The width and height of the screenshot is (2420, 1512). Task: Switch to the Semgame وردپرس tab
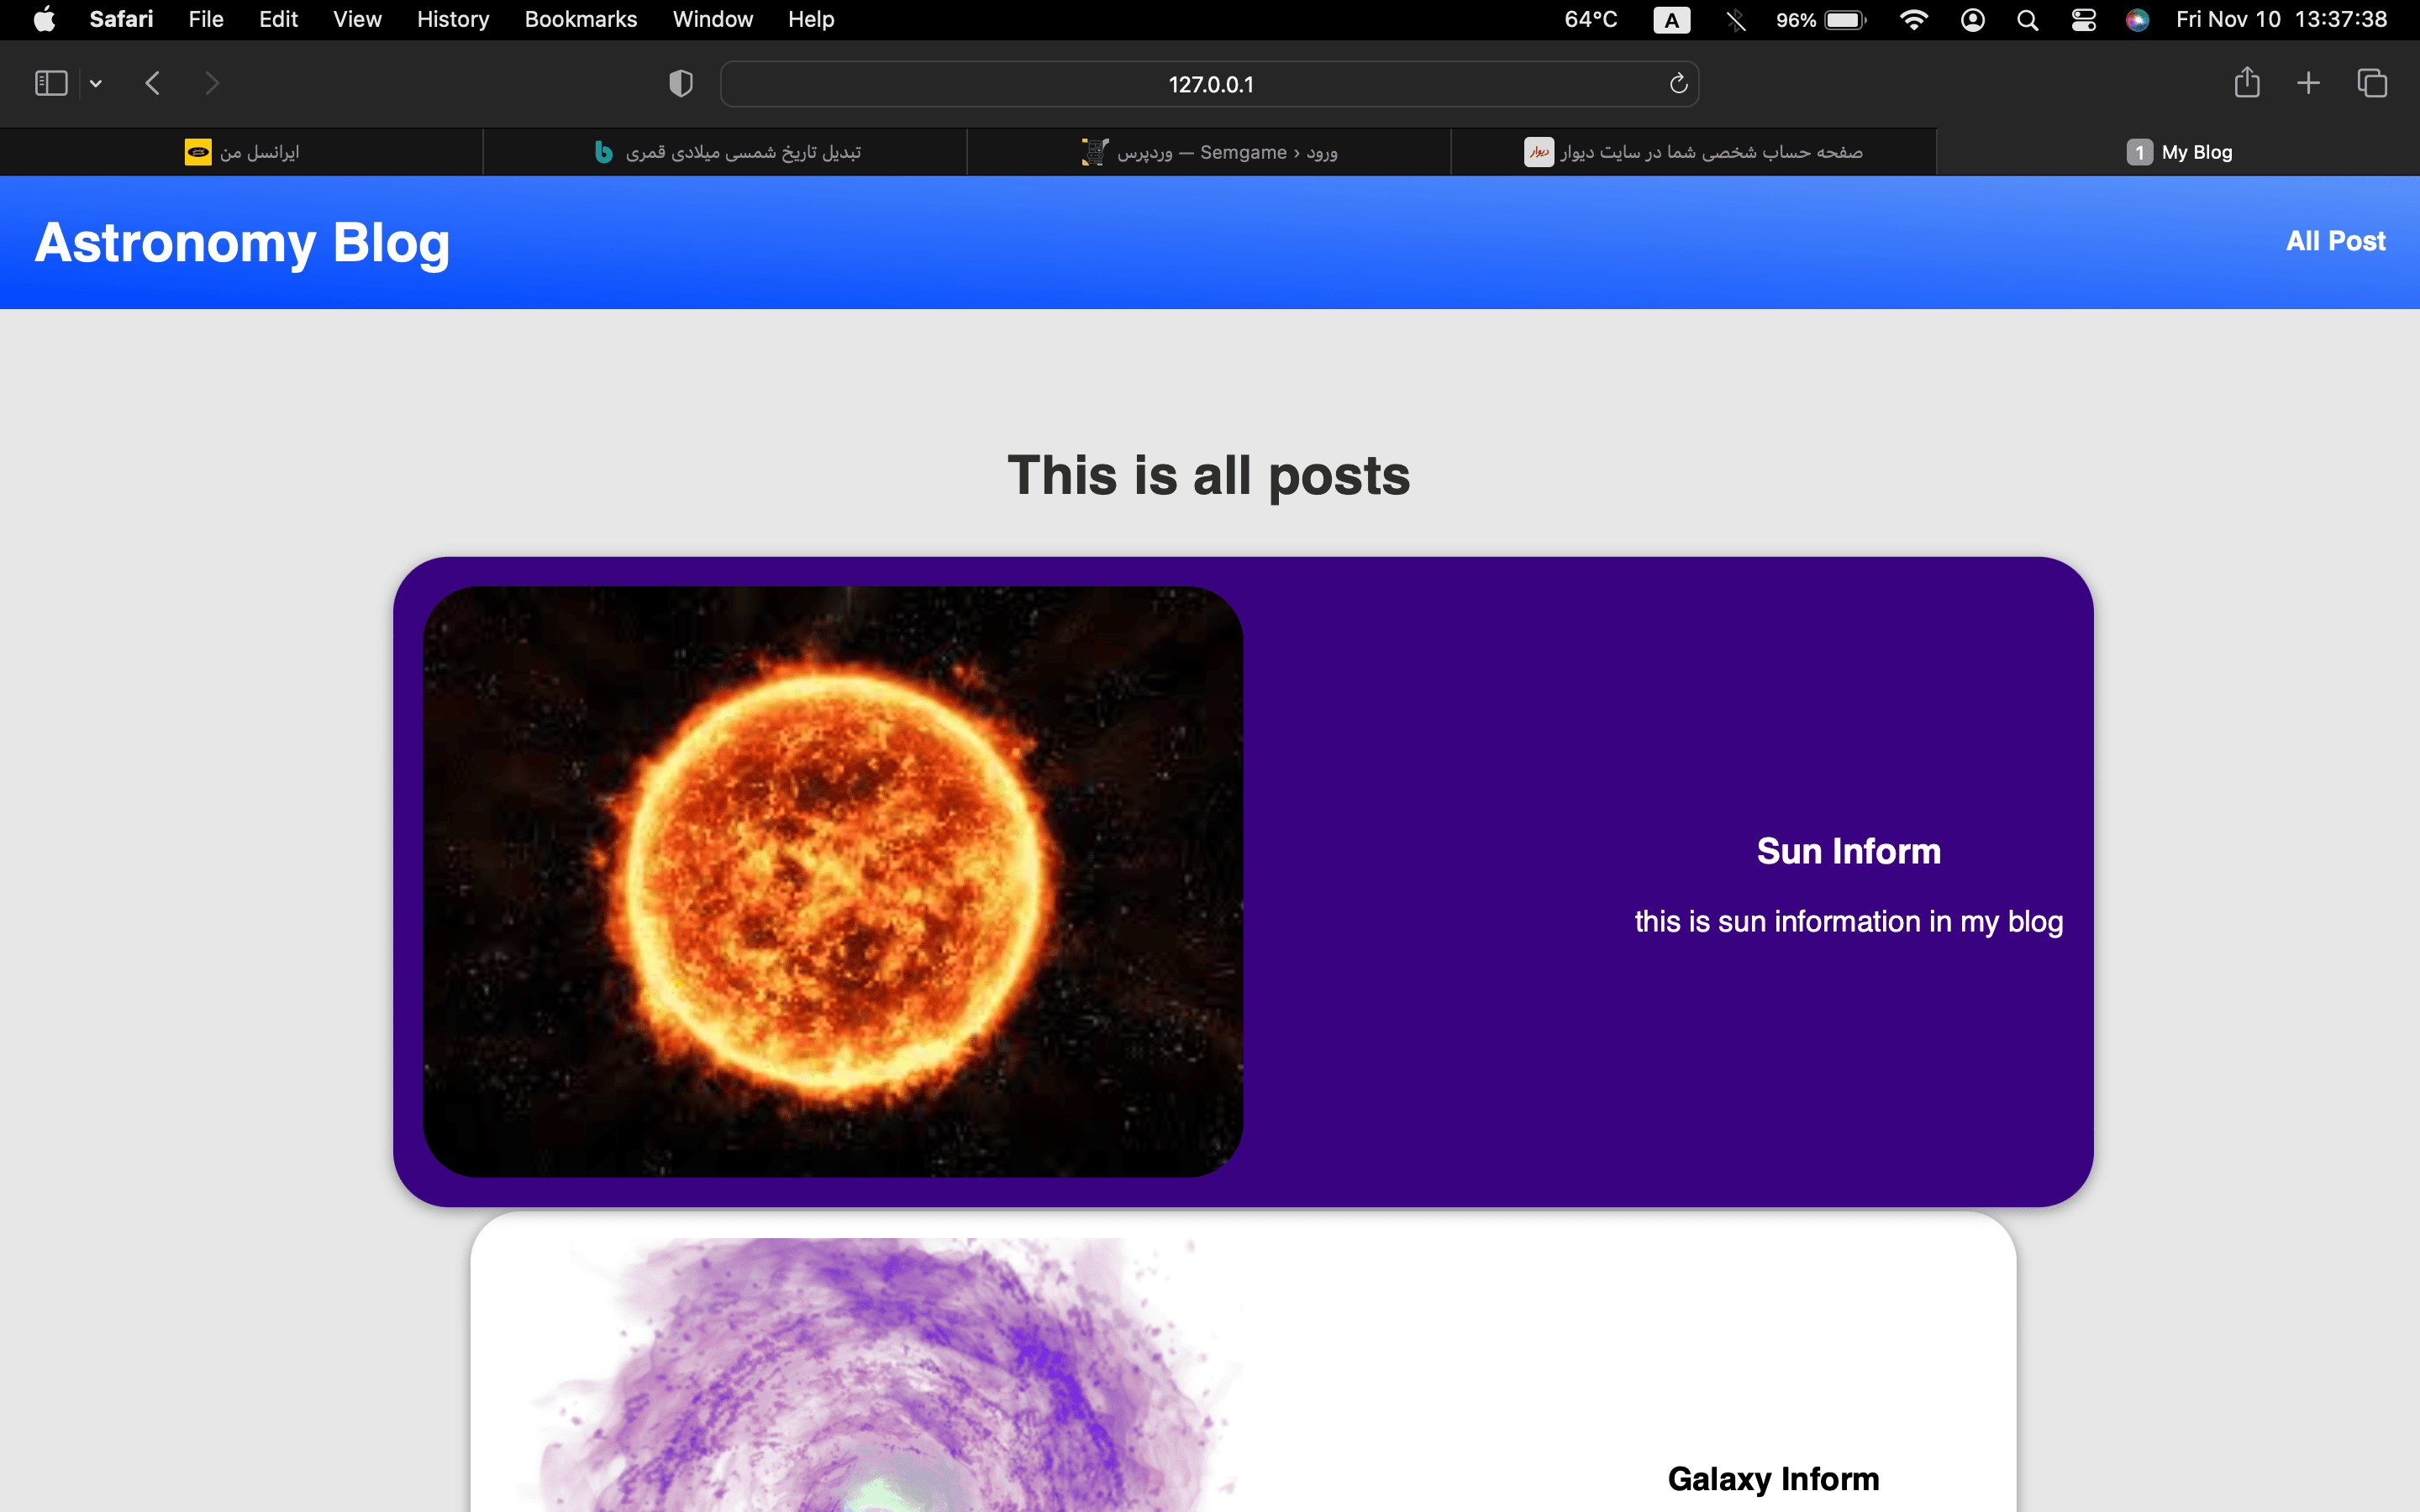(x=1210, y=152)
